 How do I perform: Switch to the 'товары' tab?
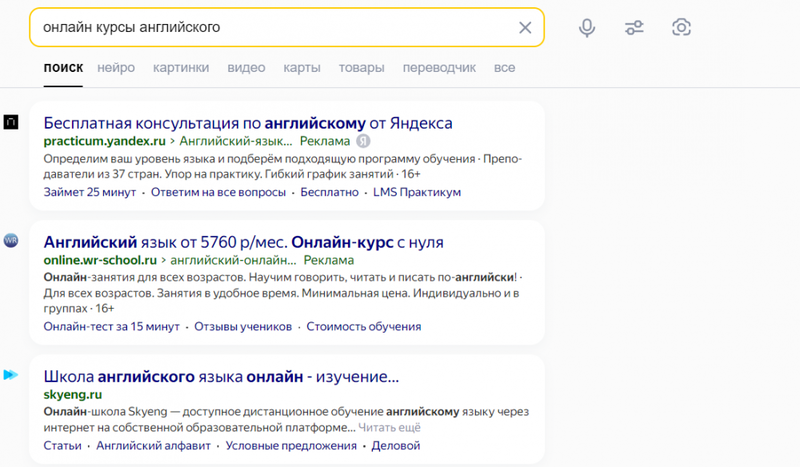coord(362,68)
